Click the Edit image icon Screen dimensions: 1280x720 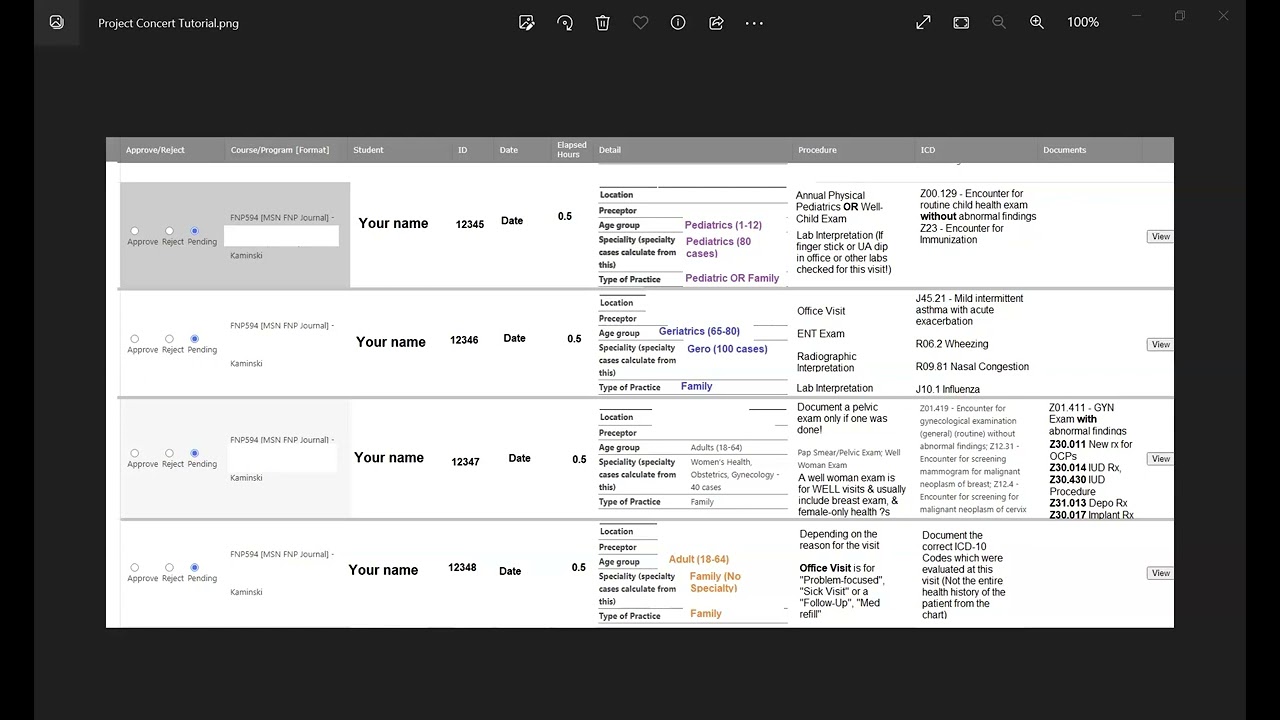click(527, 22)
